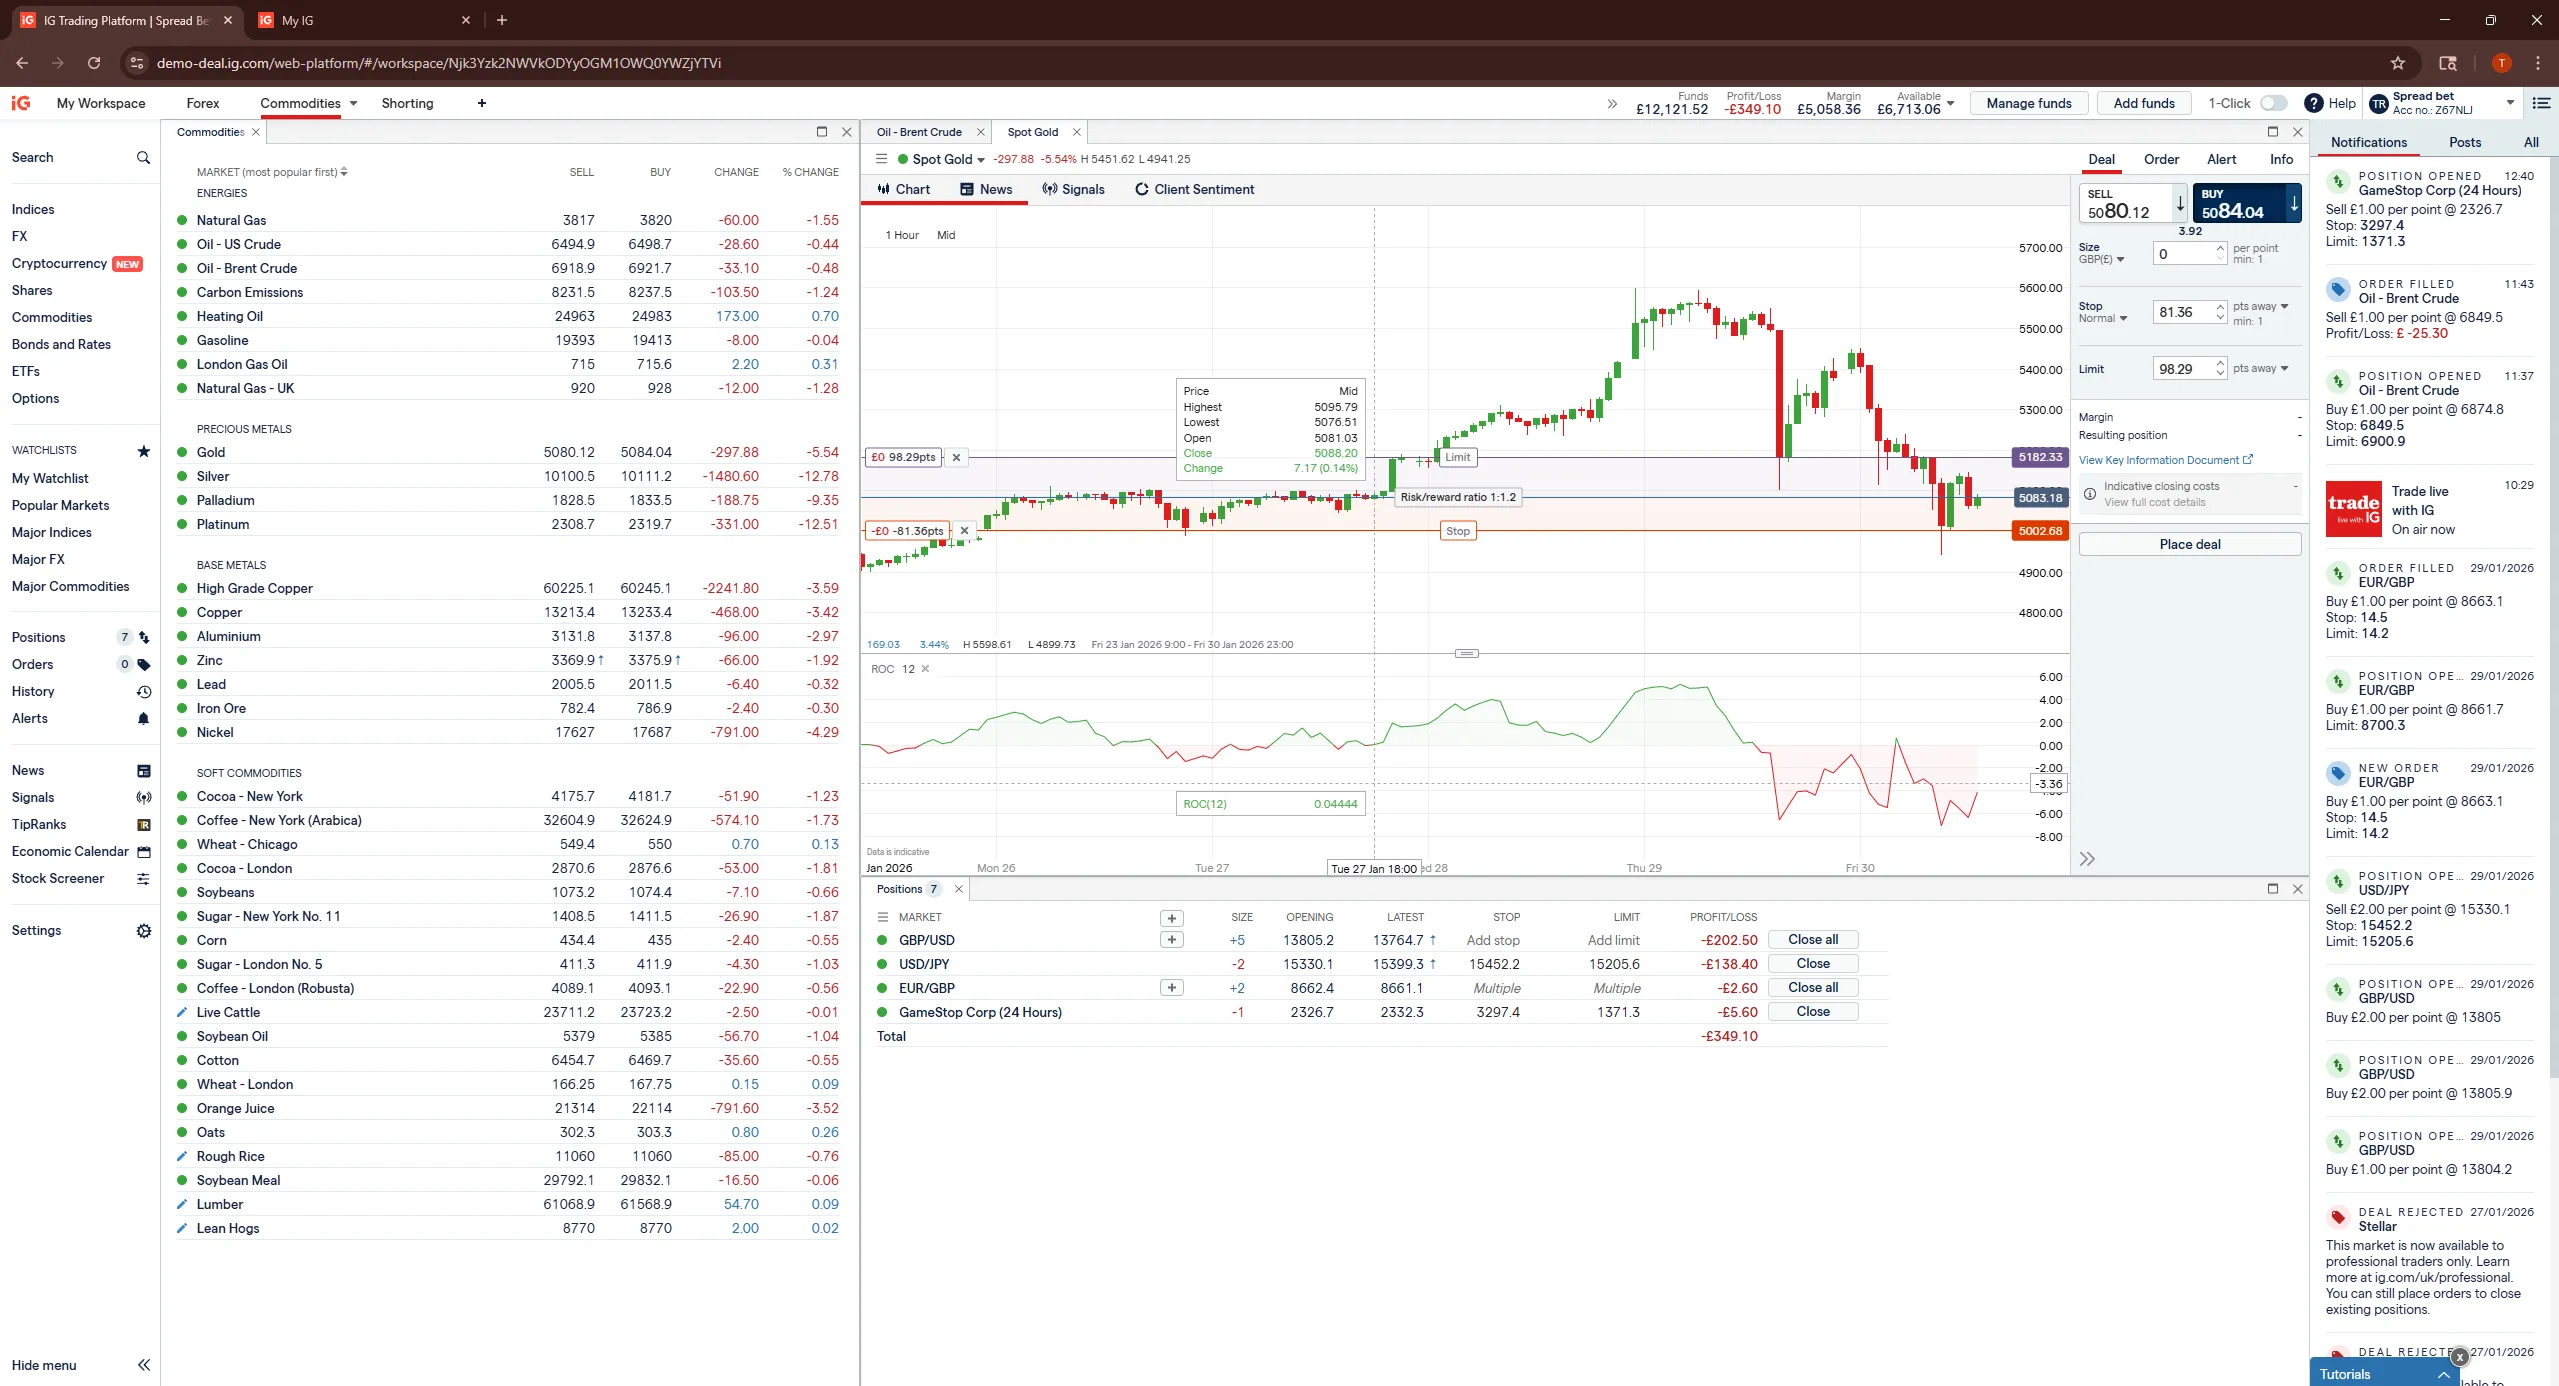Toggle the 1-Click dealing switch

point(2273,103)
